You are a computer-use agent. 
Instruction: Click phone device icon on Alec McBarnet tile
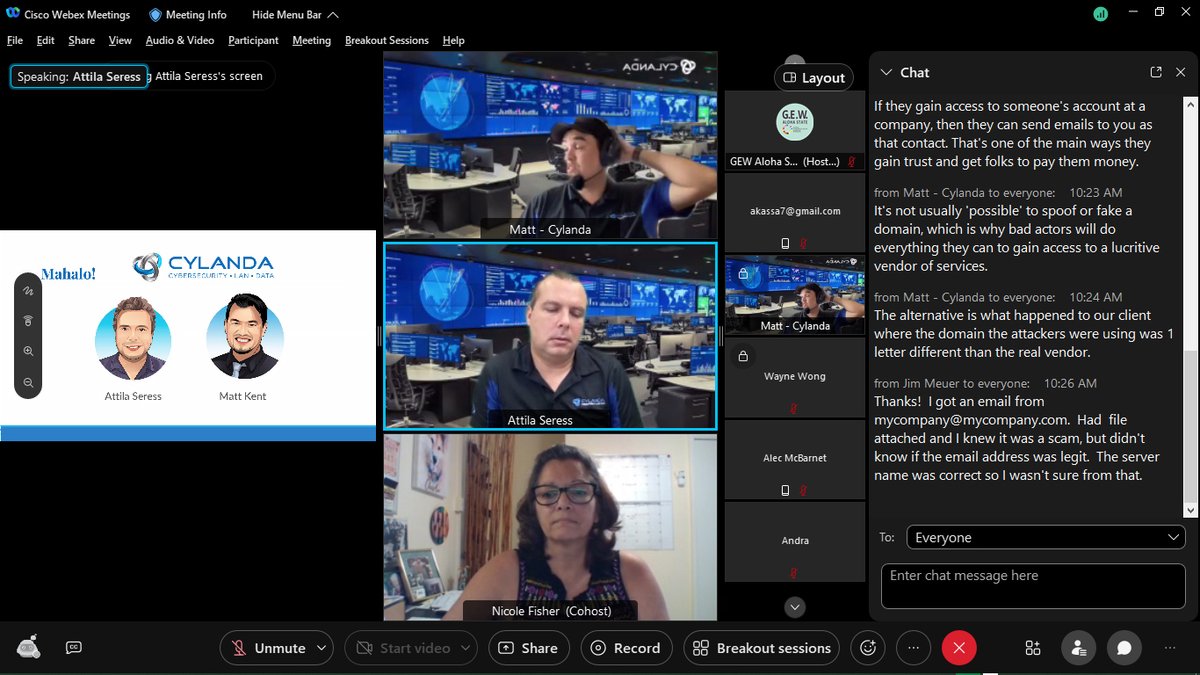click(785, 490)
